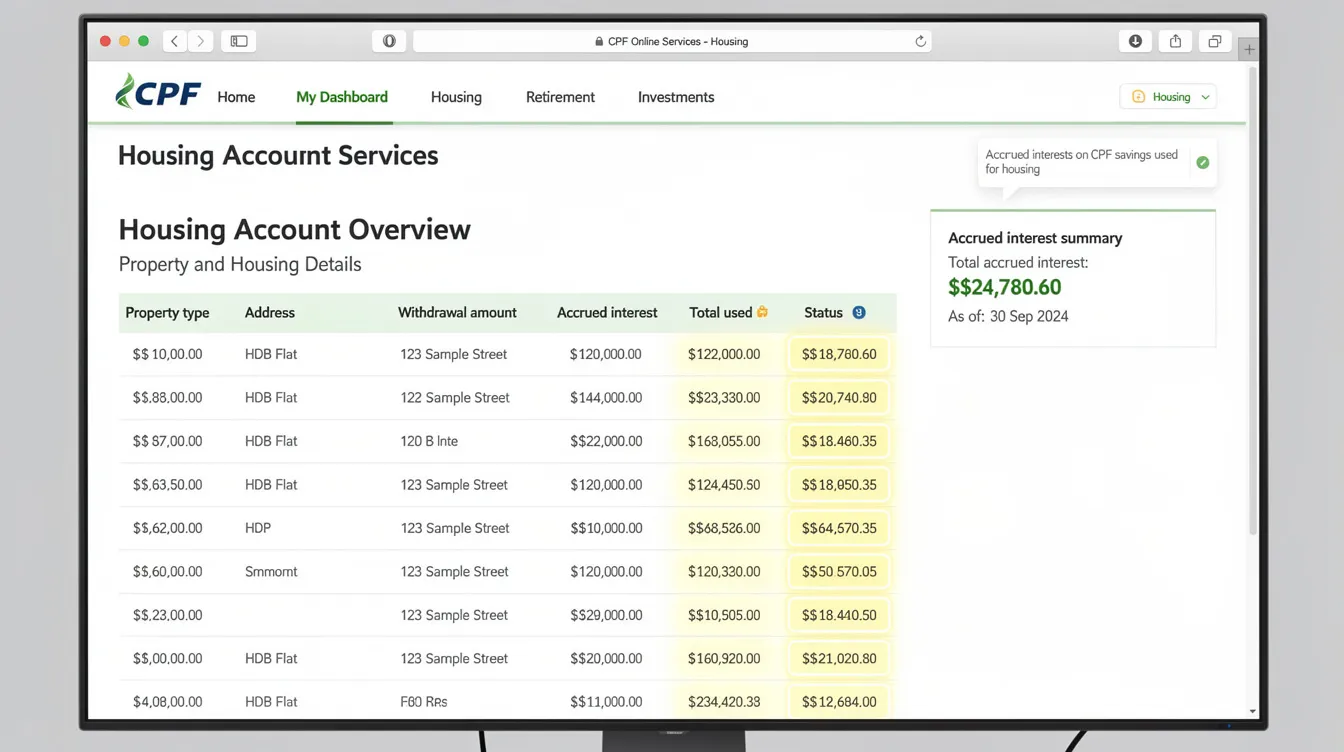Screen dimensions: 1344x752
Task: Sort by Withdrawal amount column header
Action: click(457, 313)
